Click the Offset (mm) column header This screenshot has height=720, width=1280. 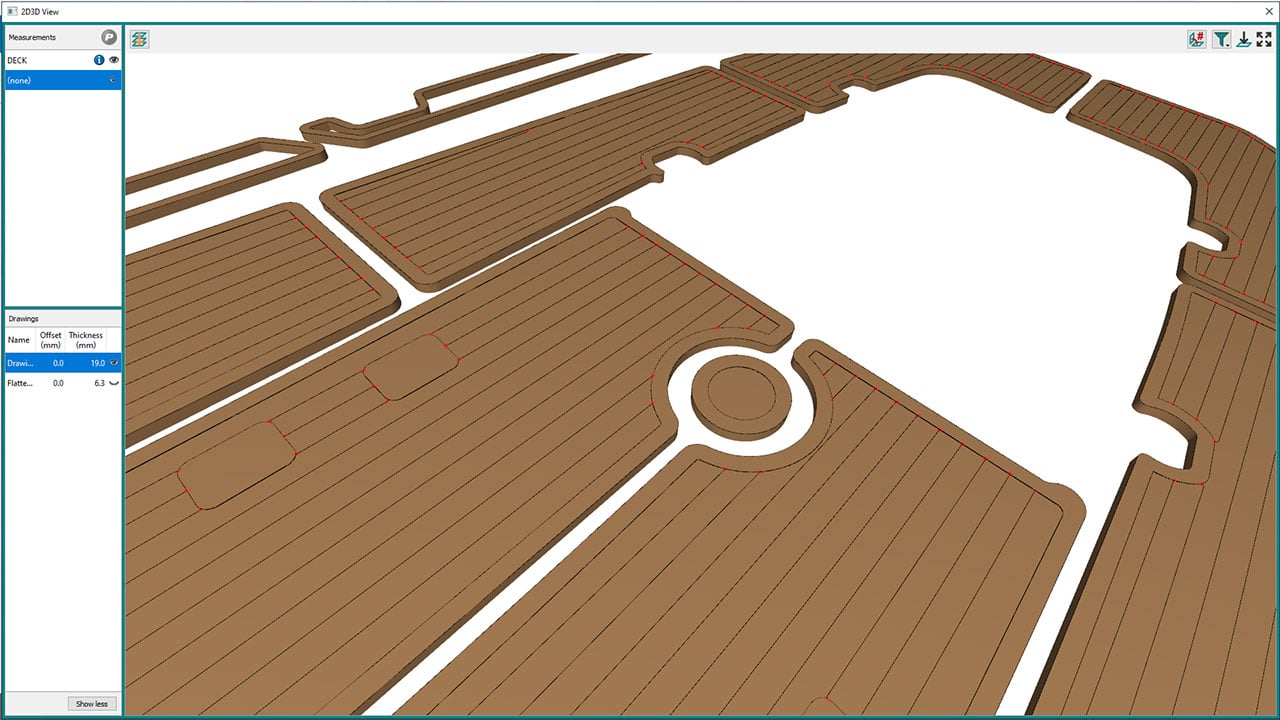coord(51,340)
